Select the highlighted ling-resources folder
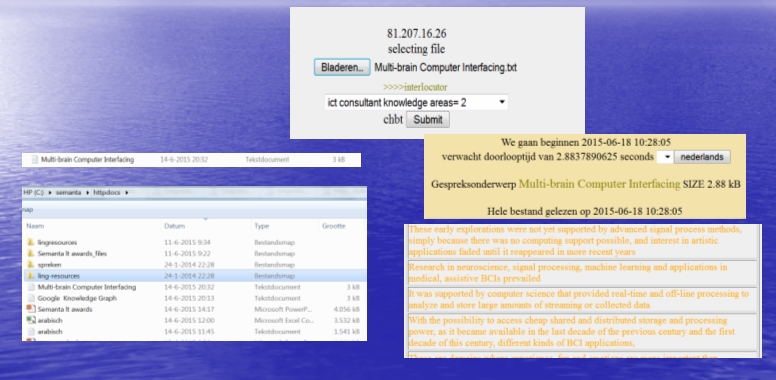The image size is (776, 380). (x=194, y=276)
